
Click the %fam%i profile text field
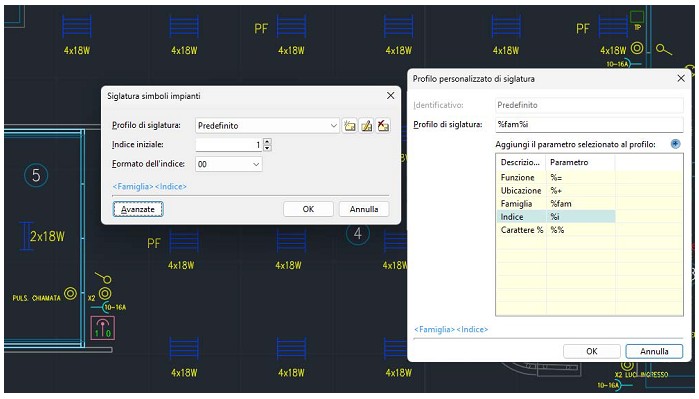[x=589, y=124]
